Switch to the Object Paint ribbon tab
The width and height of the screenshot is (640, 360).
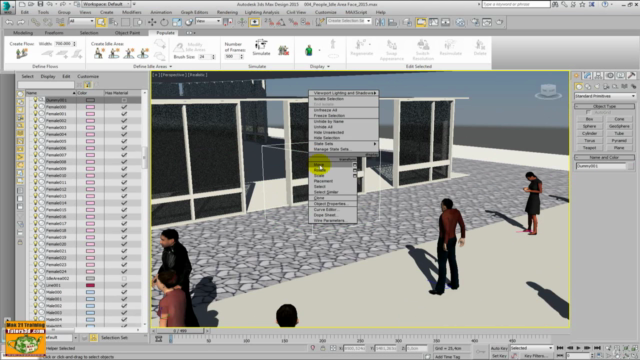127,33
